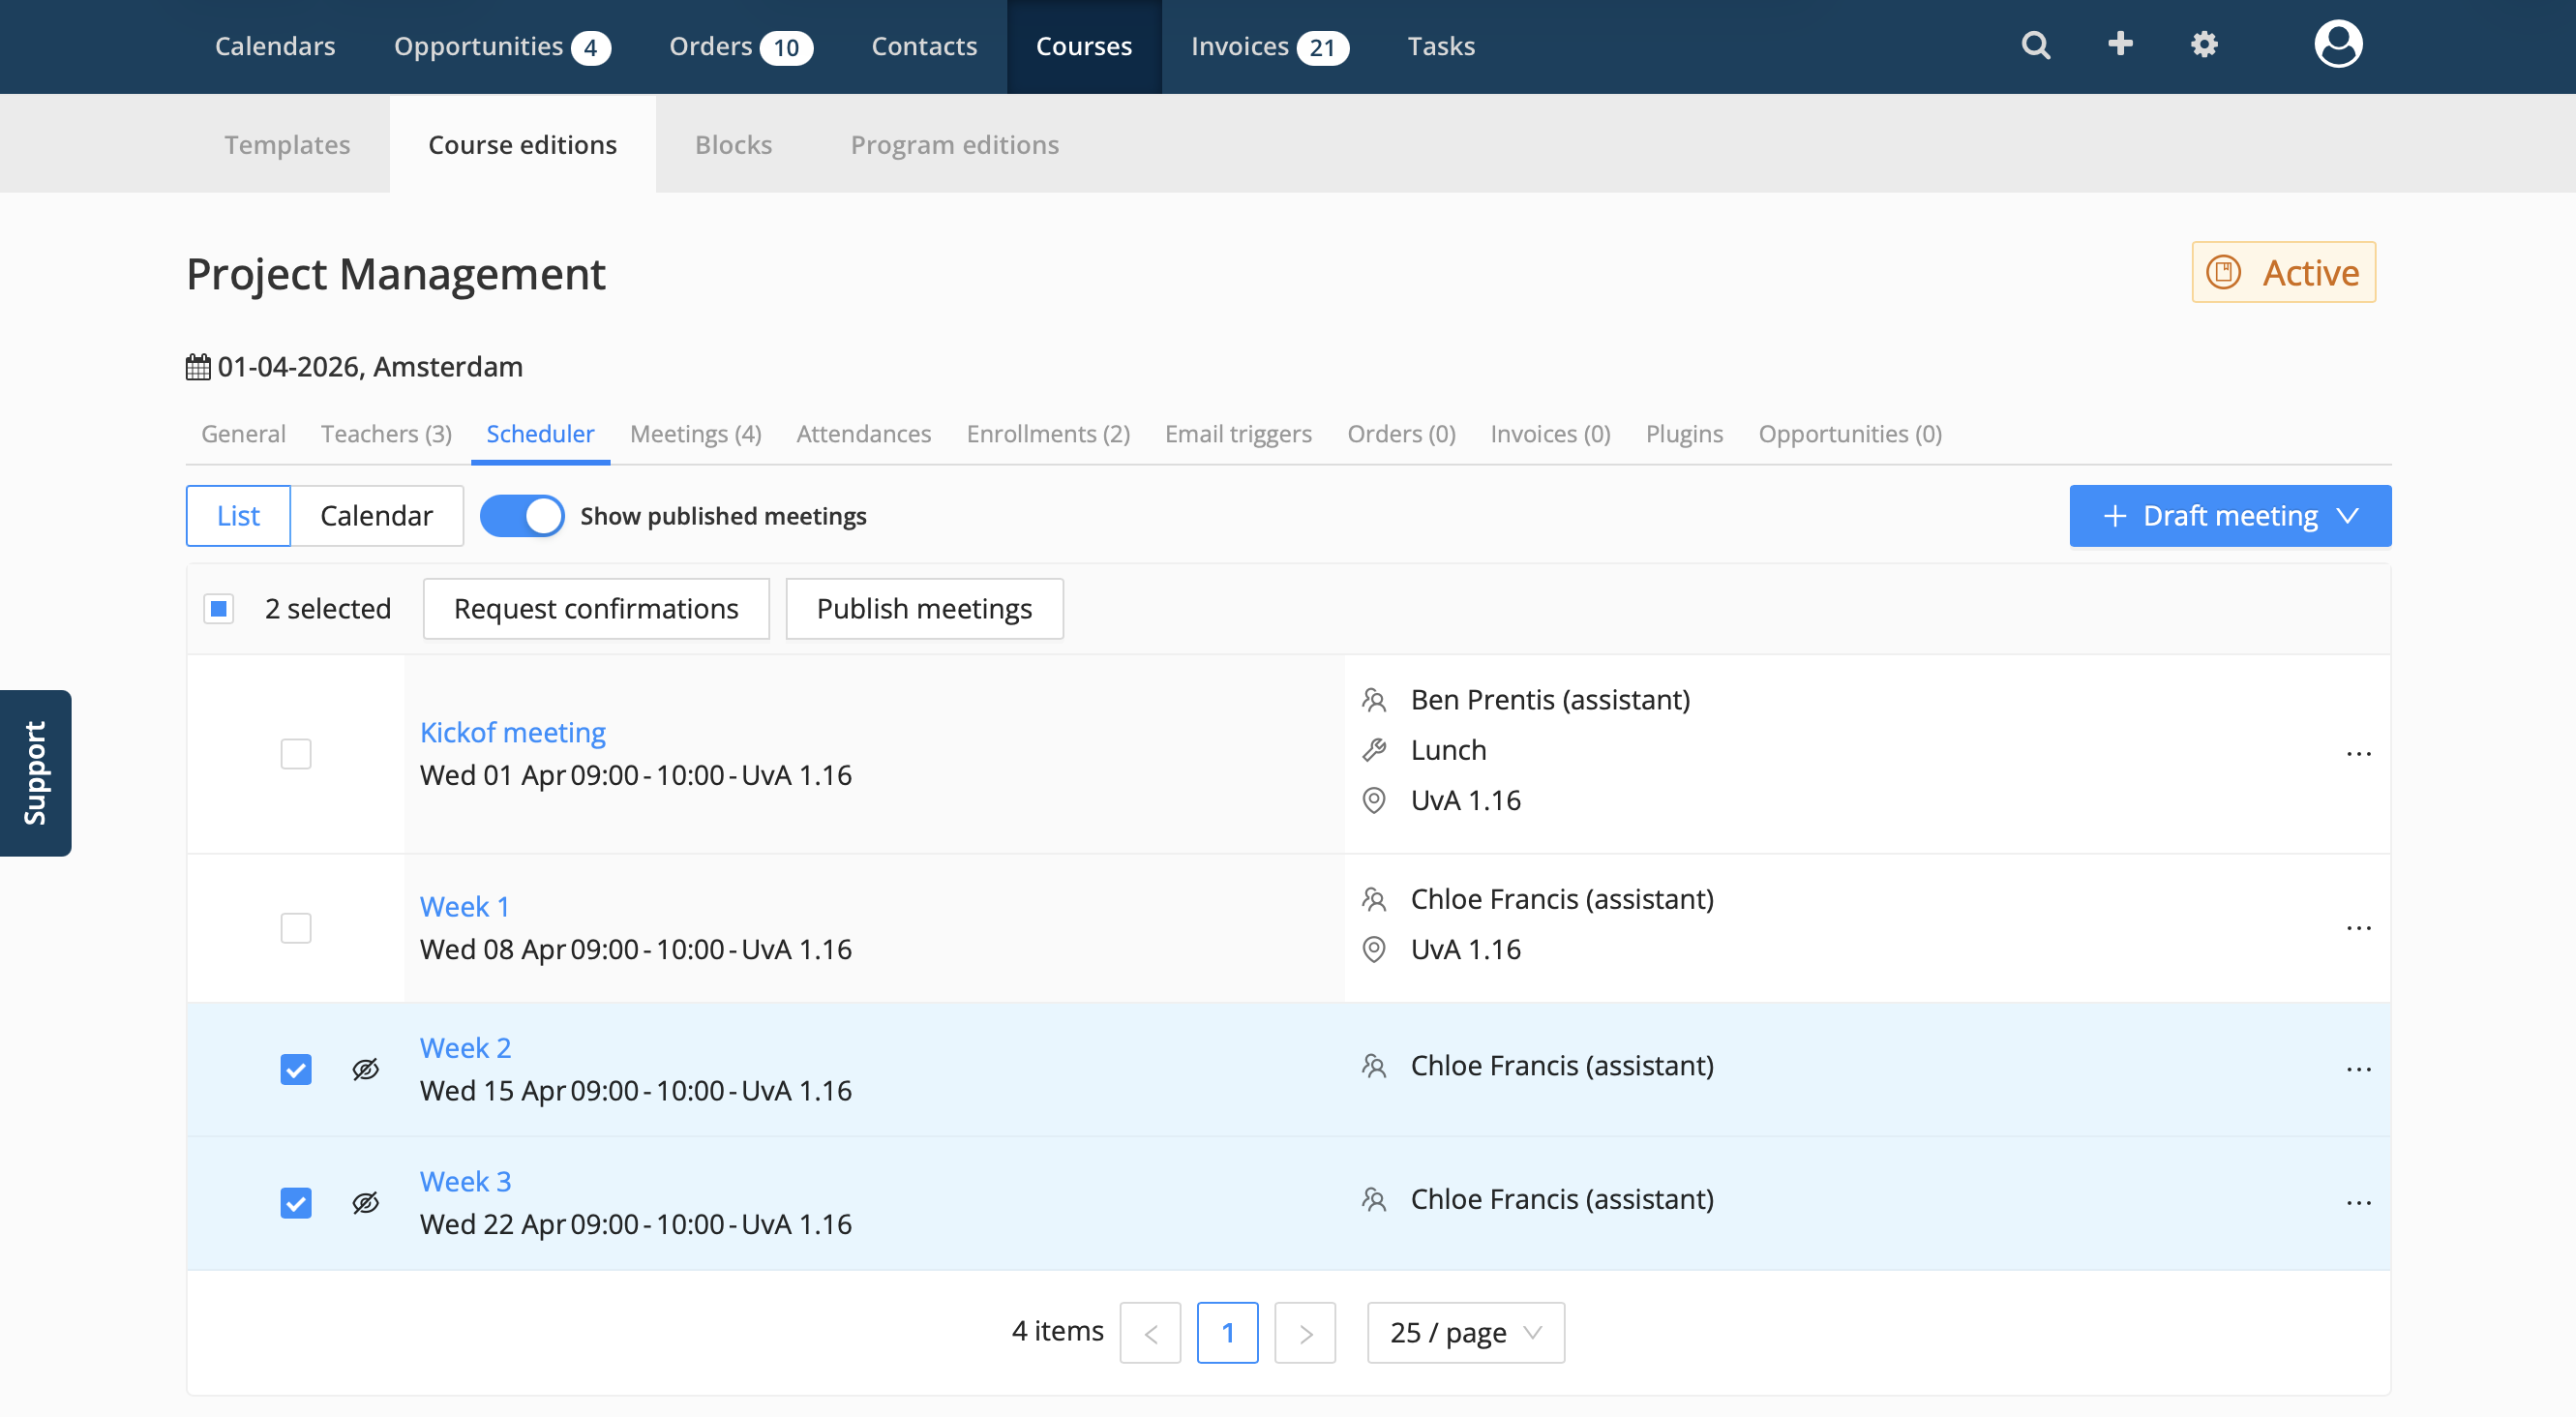Go to previous page arrow
This screenshot has width=2576, height=1417.
pos(1150,1333)
